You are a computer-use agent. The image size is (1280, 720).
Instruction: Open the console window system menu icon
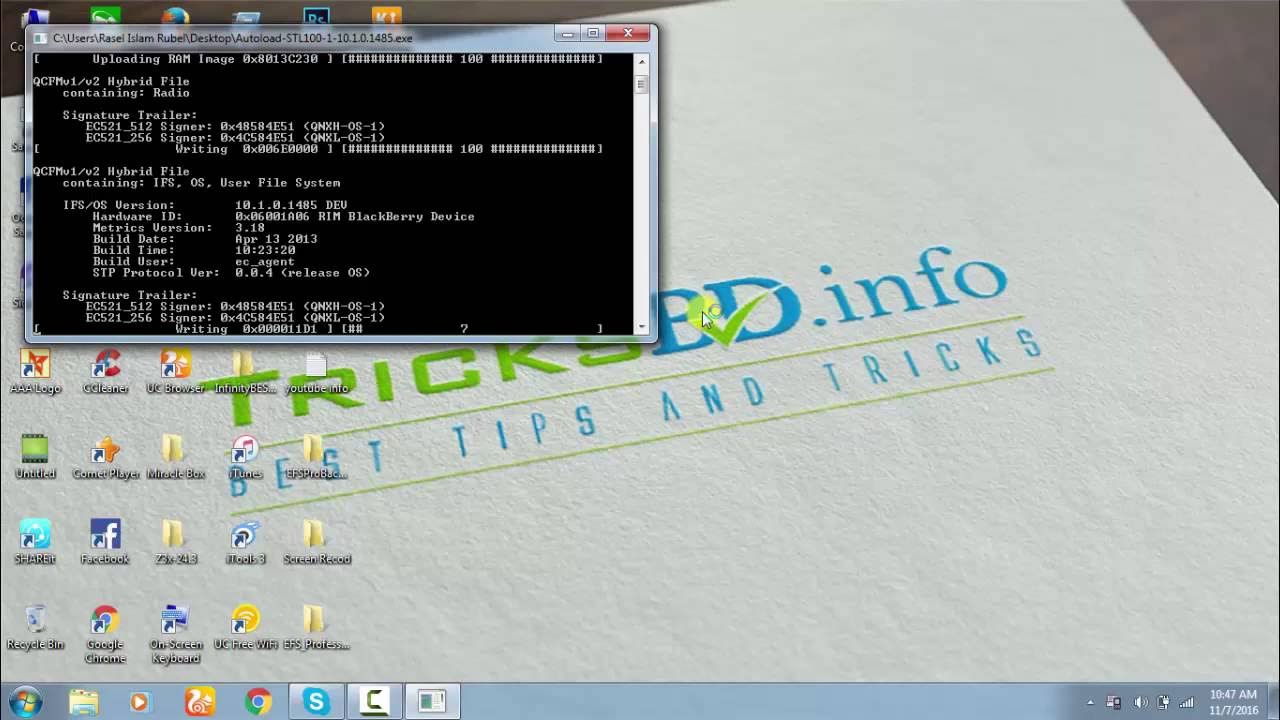[40, 38]
